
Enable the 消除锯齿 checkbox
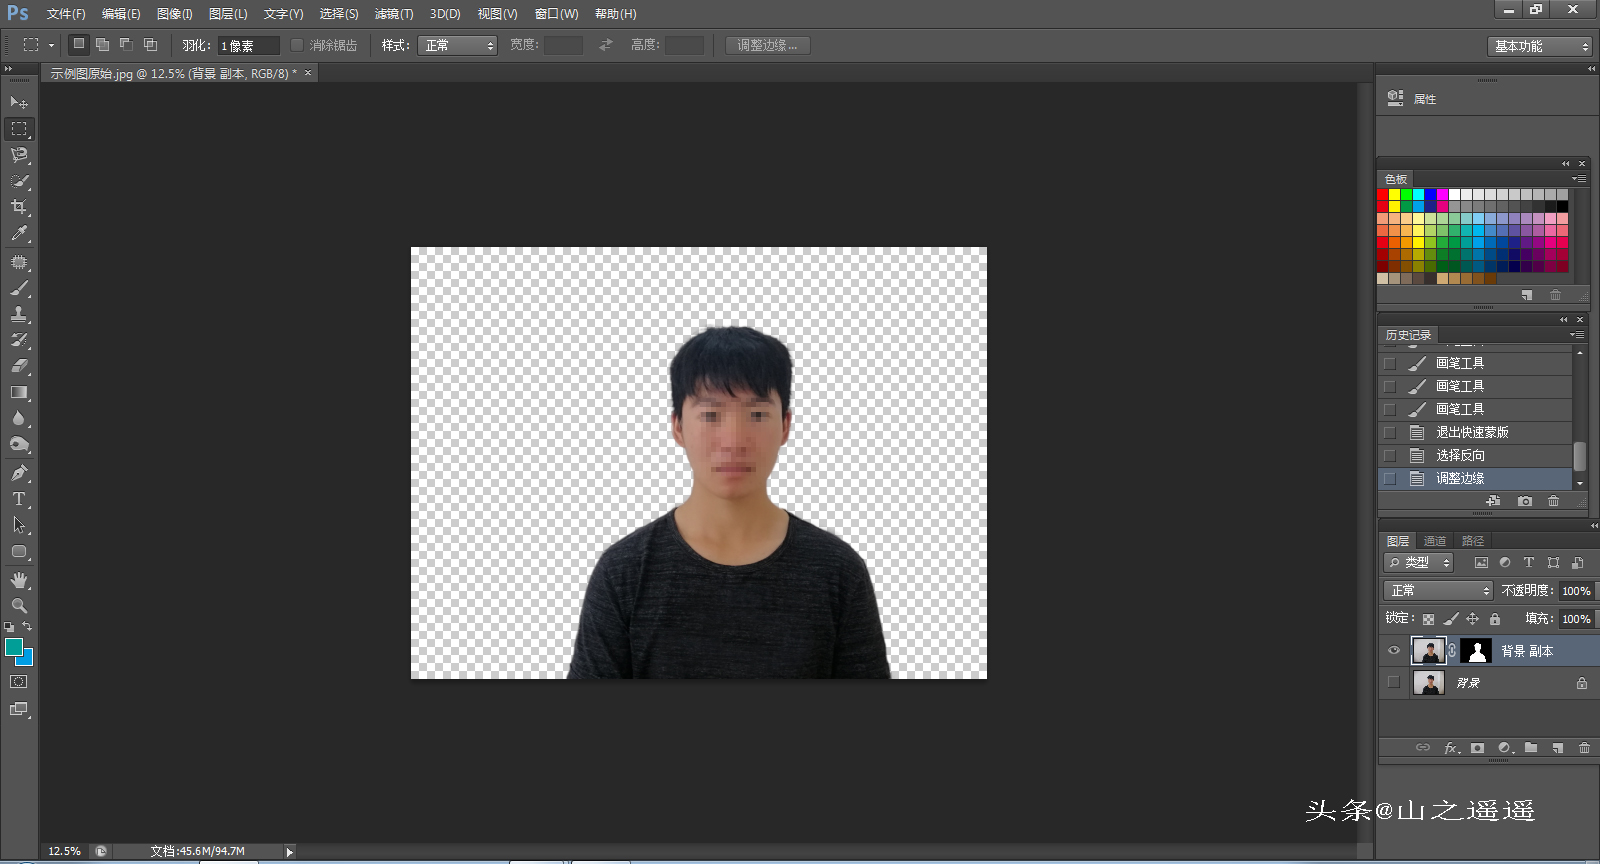click(x=297, y=45)
